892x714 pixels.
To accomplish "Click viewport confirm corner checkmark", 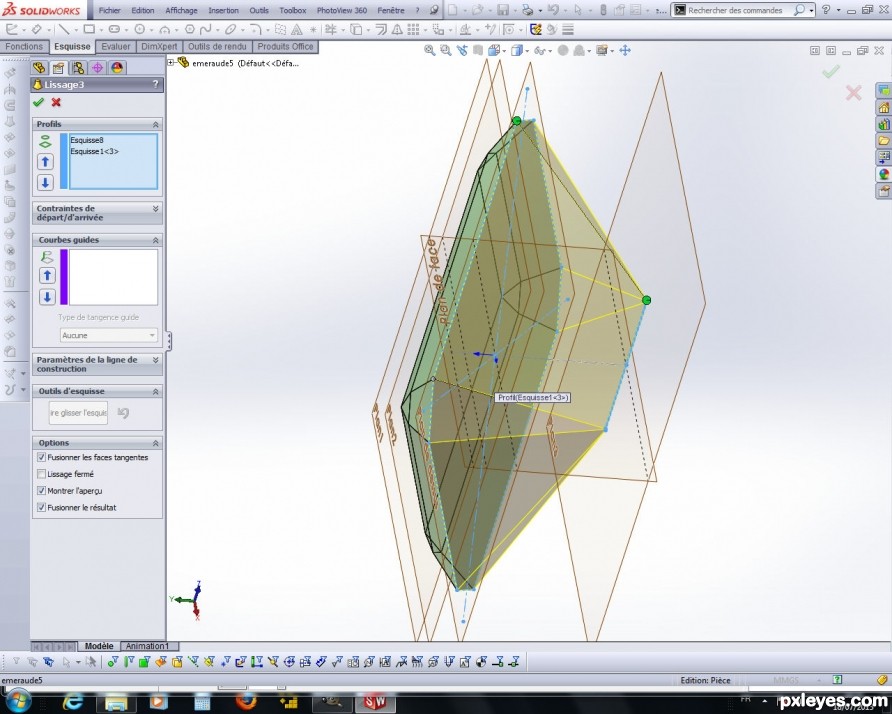I will 831,71.
